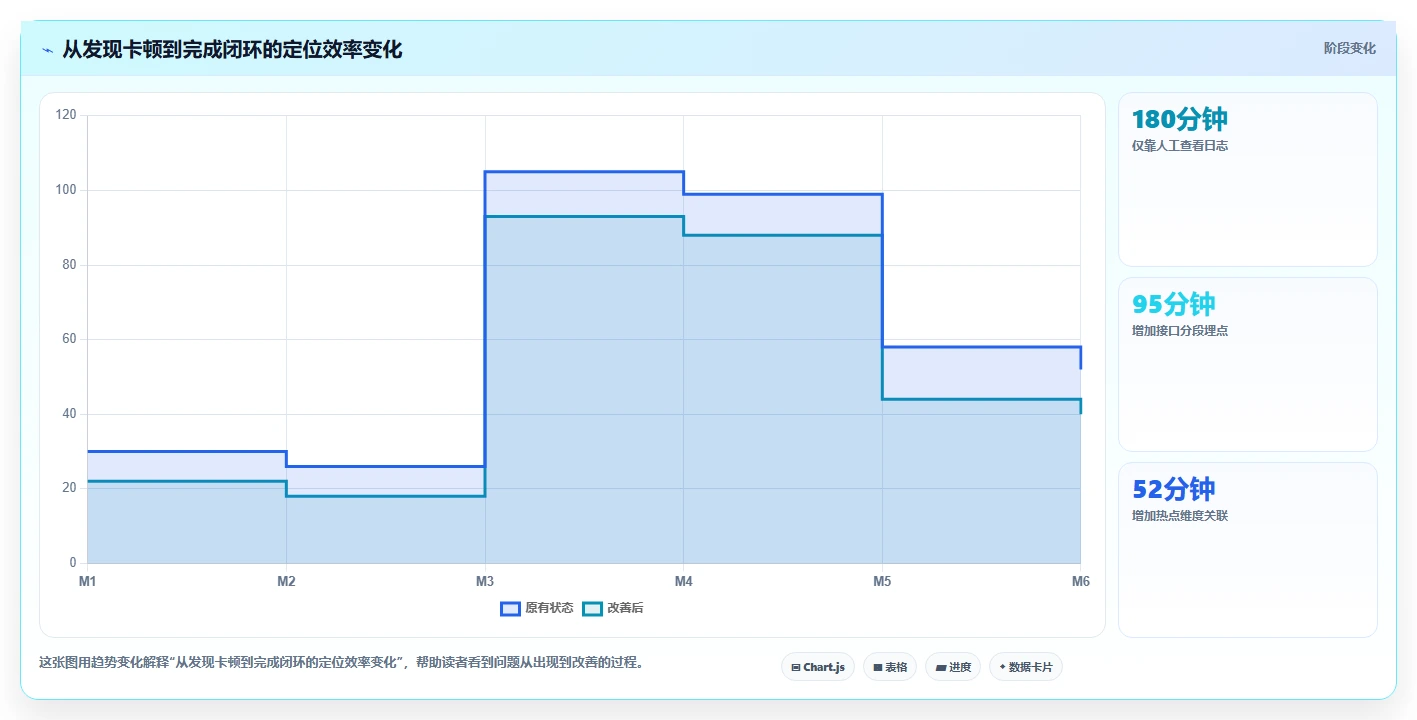Click the 原有状态 blue legend swatch
Viewport: 1417px width, 720px height.
[x=510, y=608]
